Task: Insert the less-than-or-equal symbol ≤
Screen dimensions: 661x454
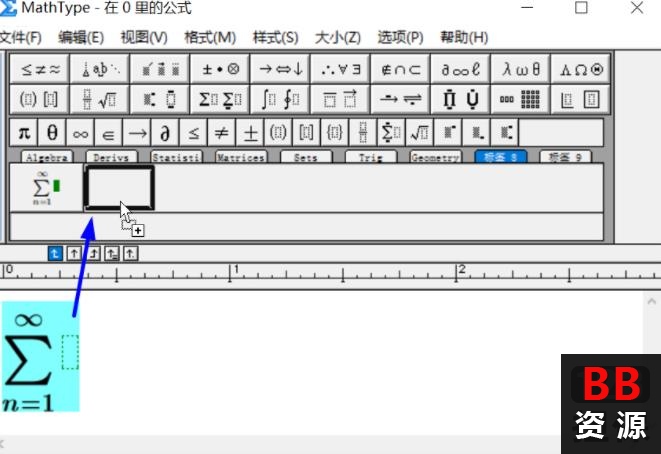Action: (193, 133)
